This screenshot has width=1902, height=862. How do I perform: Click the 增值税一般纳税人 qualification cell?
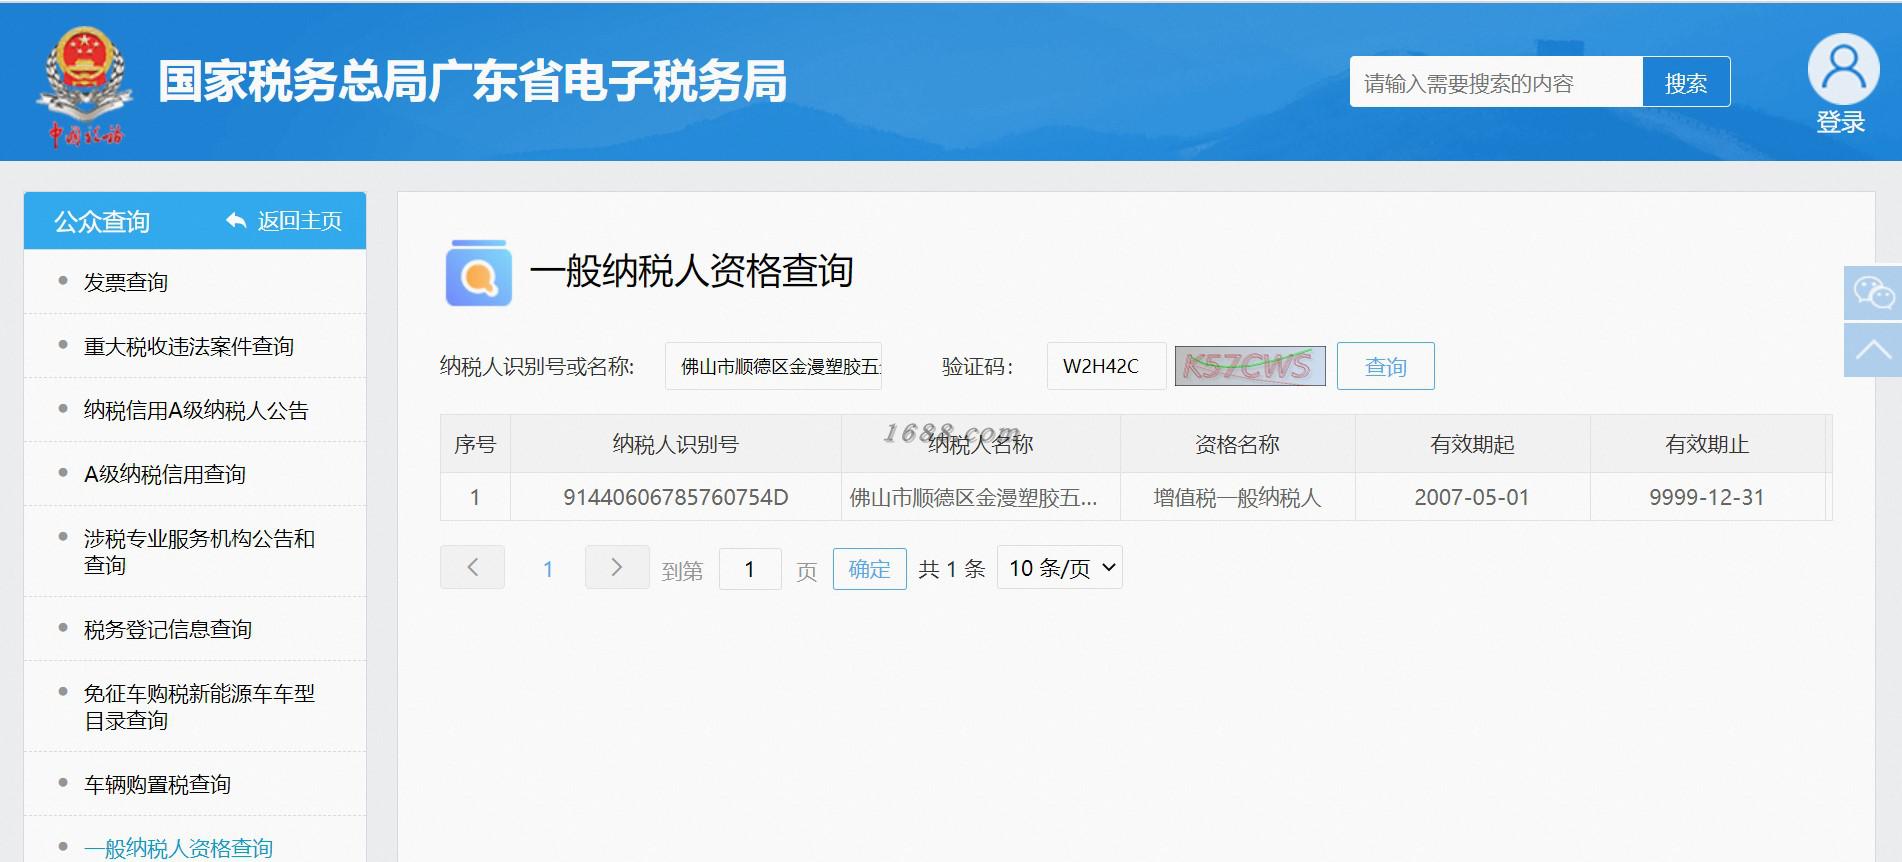point(1237,497)
